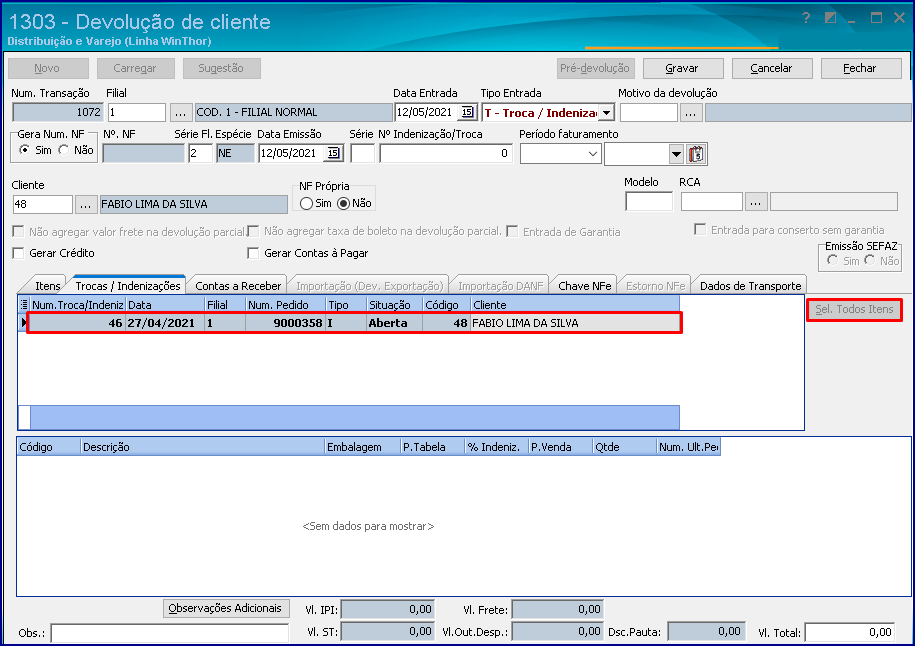
Task: Toggle Entrada para conserto sem garantia checkbox
Action: [700, 229]
